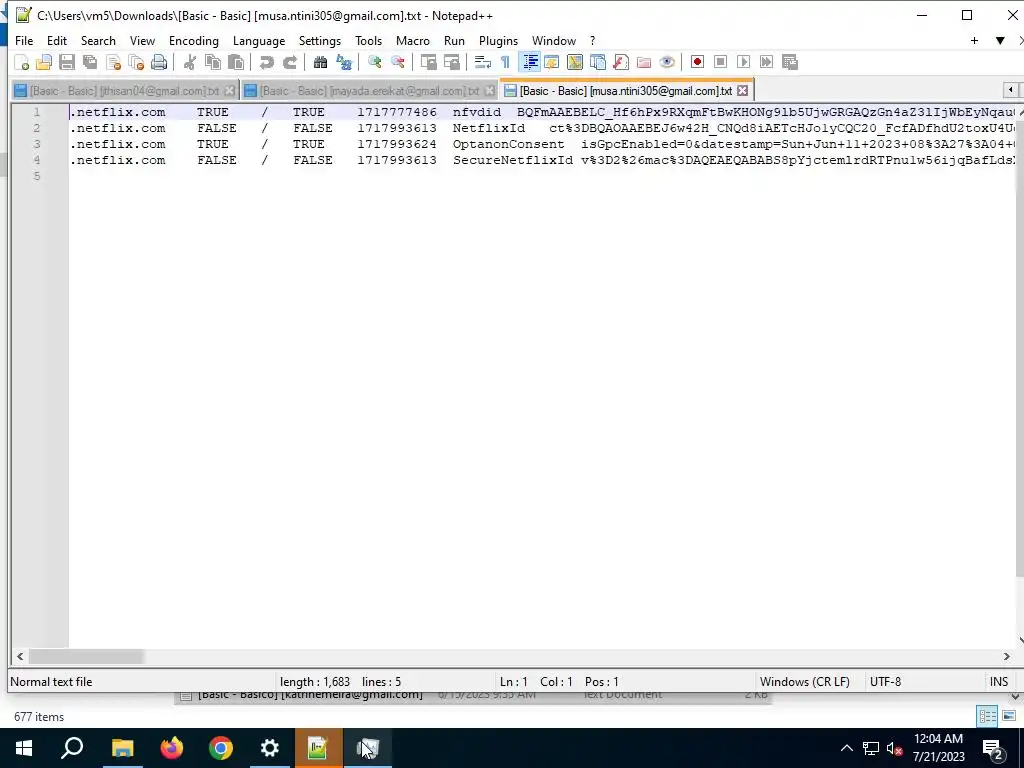Click the Zoom Out toolbar icon
Image resolution: width=1024 pixels, height=768 pixels.
[397, 62]
